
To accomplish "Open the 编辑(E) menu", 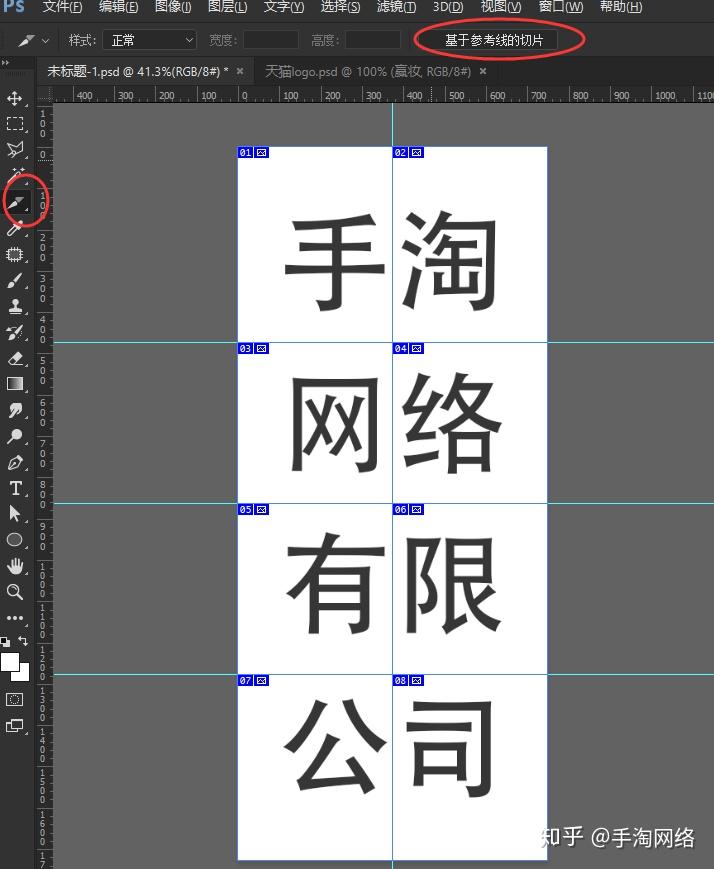I will pyautogui.click(x=118, y=7).
